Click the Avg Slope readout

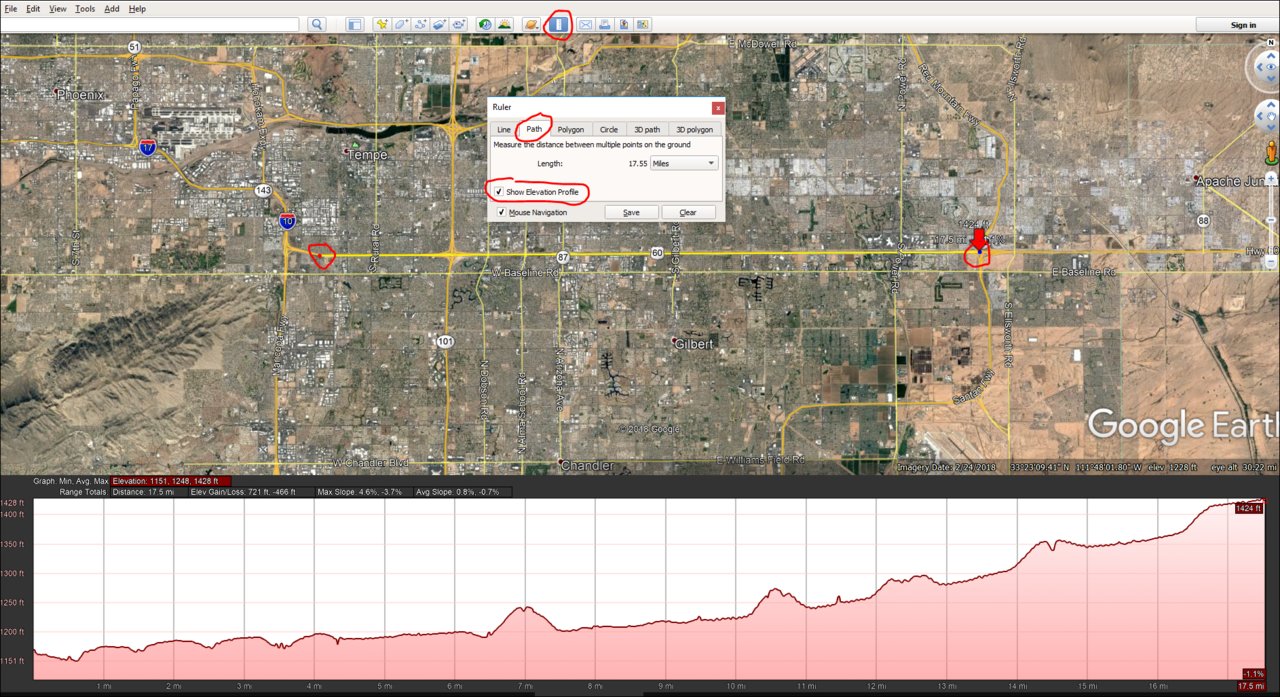tap(465, 492)
